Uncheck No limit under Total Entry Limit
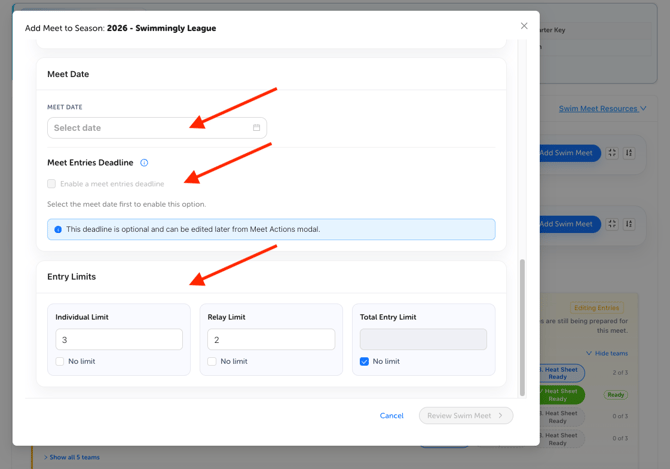This screenshot has width=670, height=469. coord(364,361)
